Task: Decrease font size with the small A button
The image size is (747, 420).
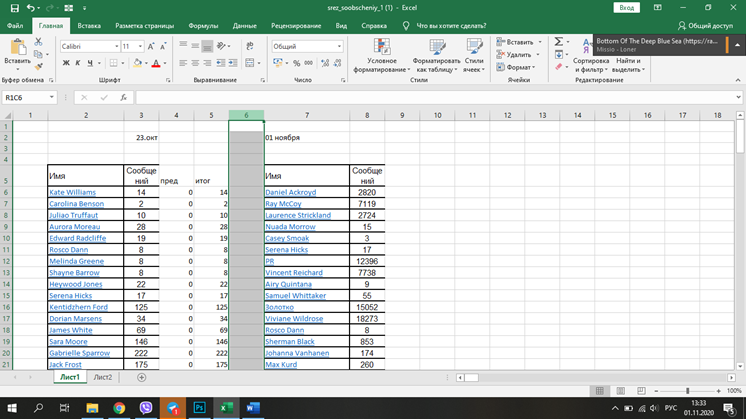Action: 163,46
